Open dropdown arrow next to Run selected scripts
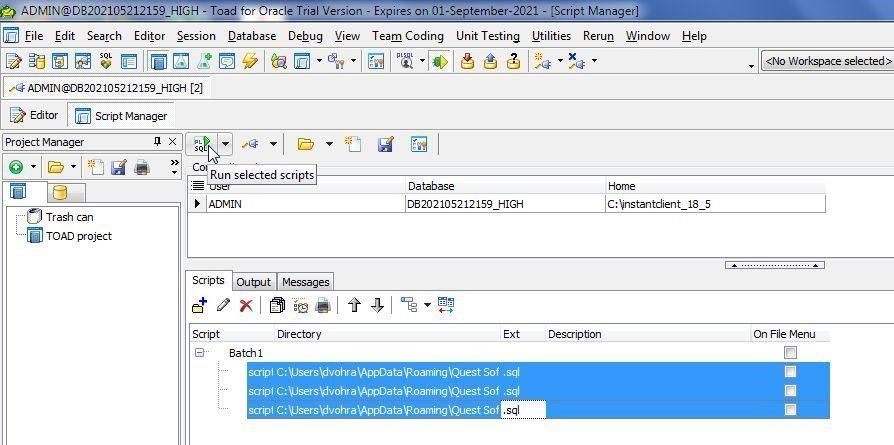This screenshot has height=445, width=894. click(x=226, y=144)
